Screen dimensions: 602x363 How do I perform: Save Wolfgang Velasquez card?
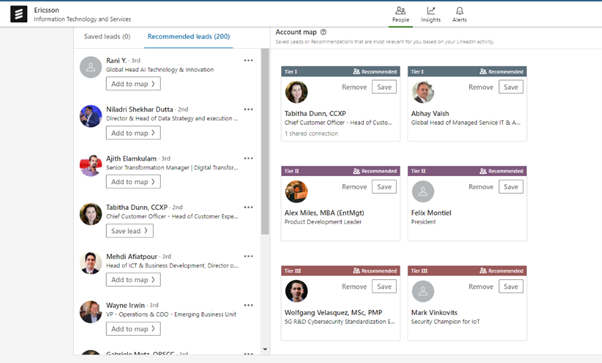click(x=384, y=287)
